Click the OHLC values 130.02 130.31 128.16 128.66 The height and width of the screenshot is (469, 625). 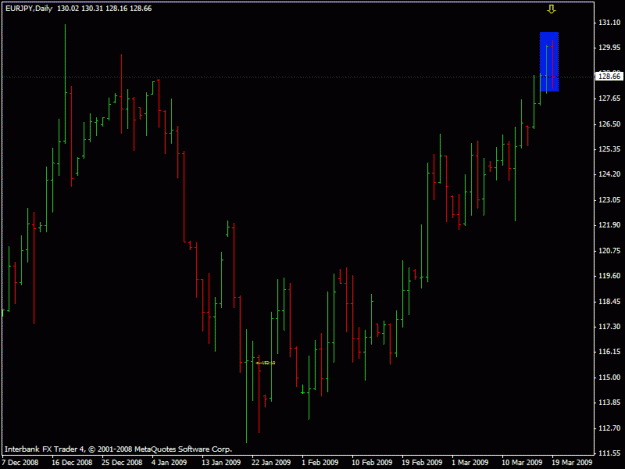point(104,8)
